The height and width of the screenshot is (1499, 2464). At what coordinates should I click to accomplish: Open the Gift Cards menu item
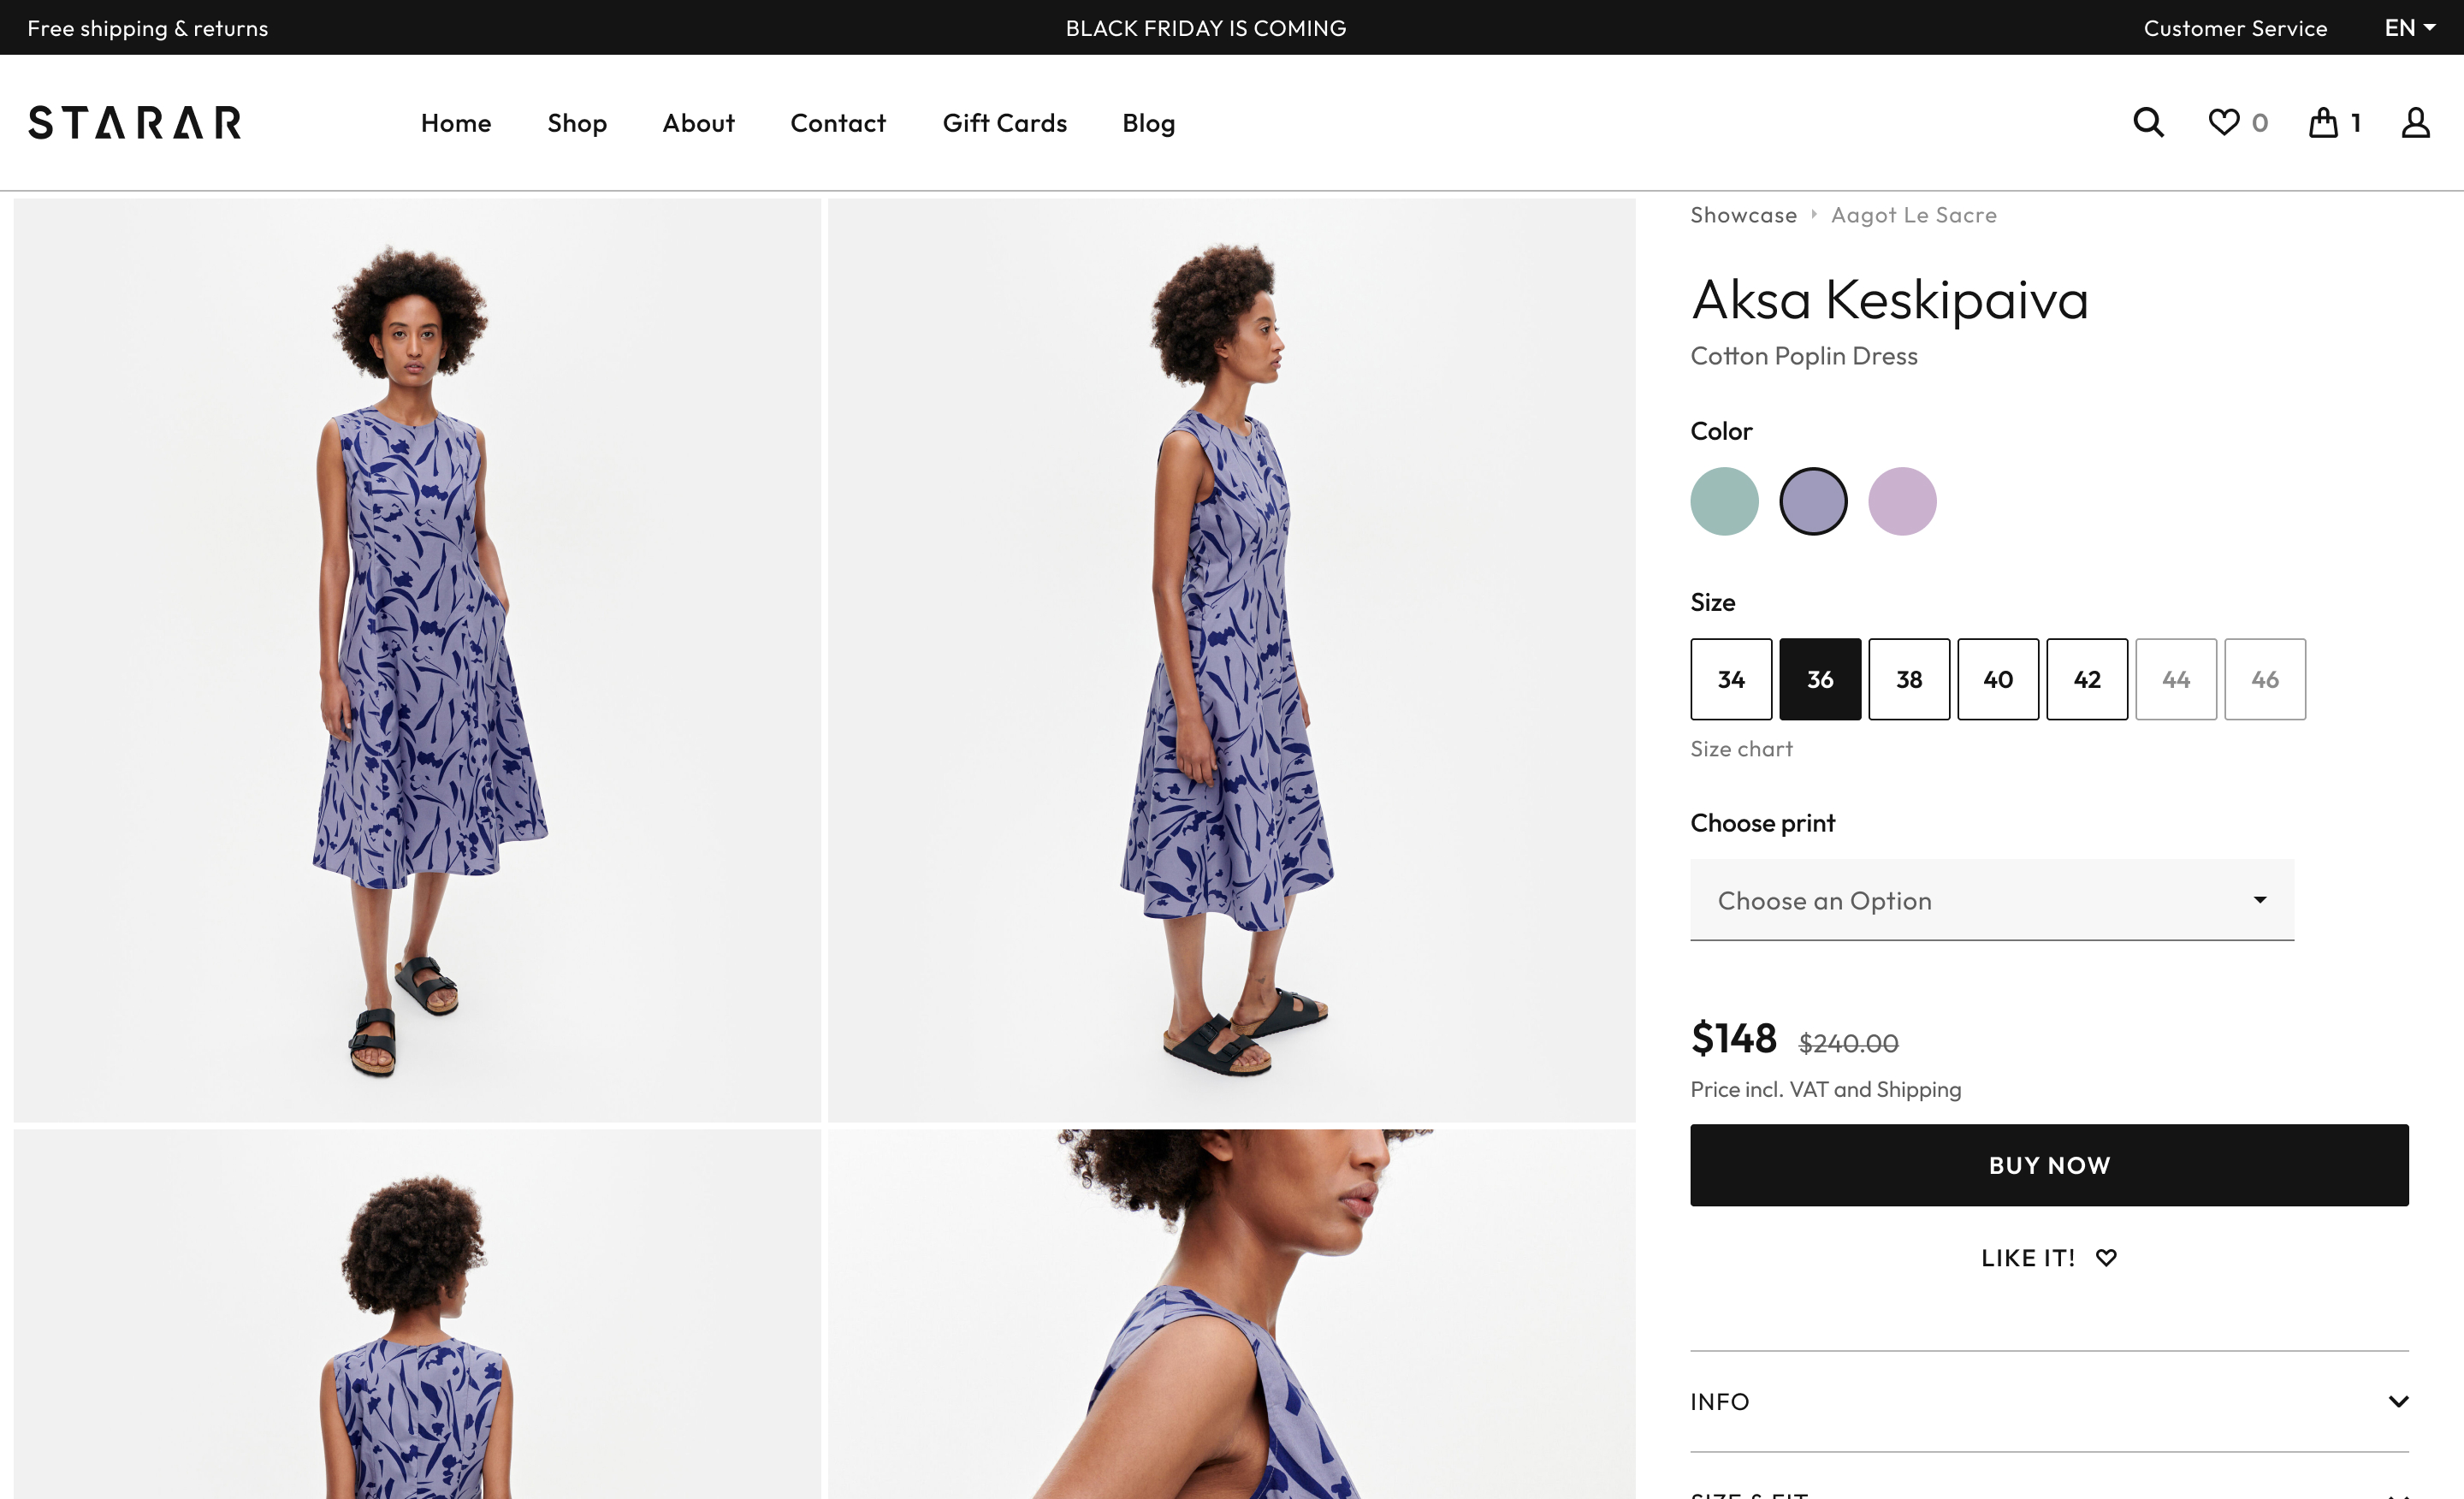tap(1004, 123)
